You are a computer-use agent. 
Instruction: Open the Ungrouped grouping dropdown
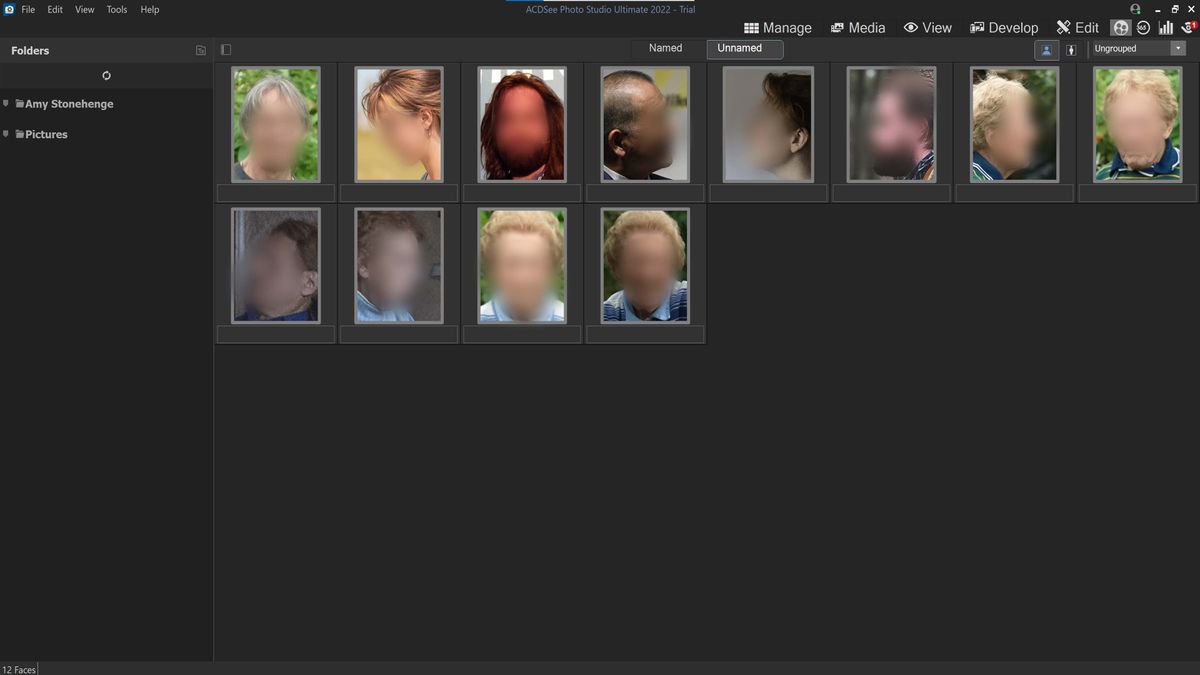point(1138,48)
